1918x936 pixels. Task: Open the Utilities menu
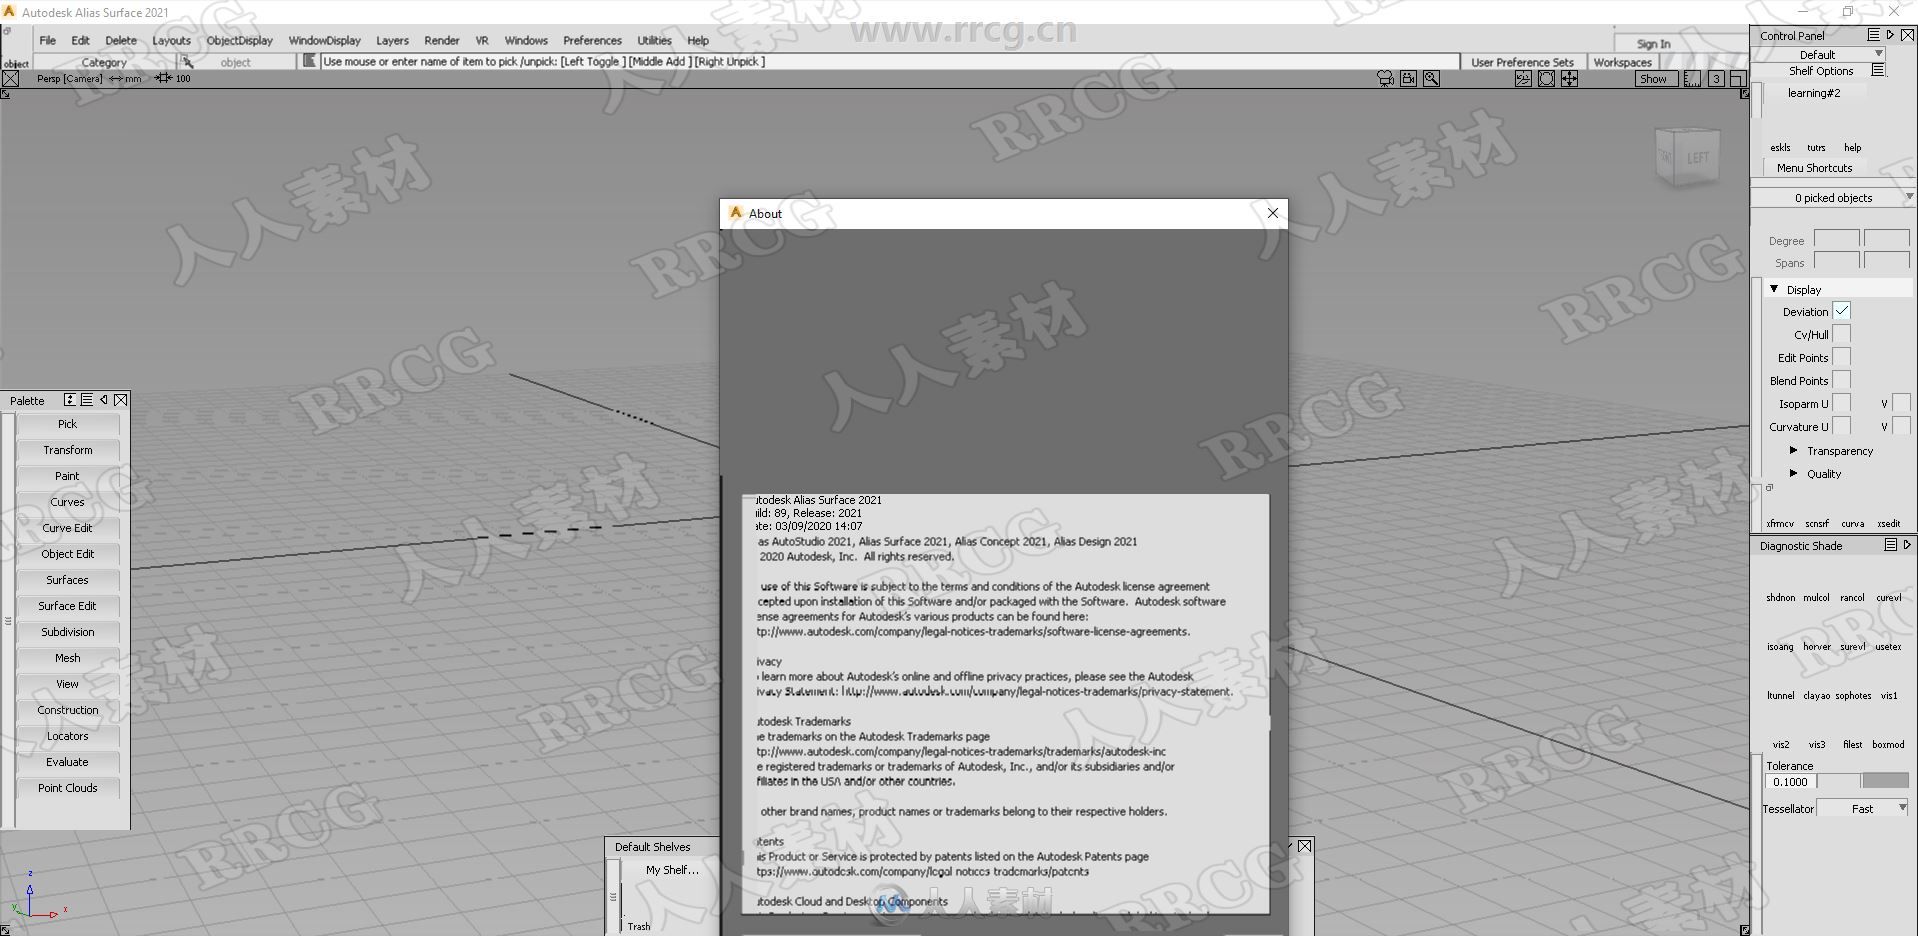[x=655, y=41]
